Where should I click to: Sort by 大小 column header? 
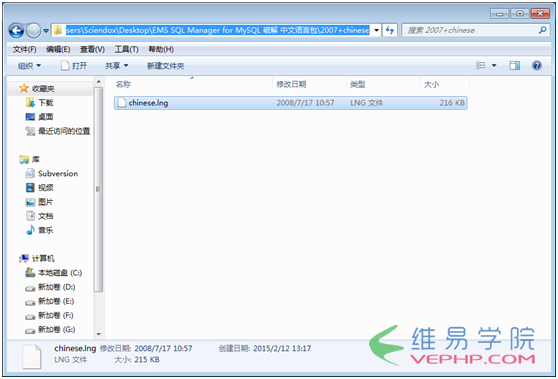click(431, 84)
